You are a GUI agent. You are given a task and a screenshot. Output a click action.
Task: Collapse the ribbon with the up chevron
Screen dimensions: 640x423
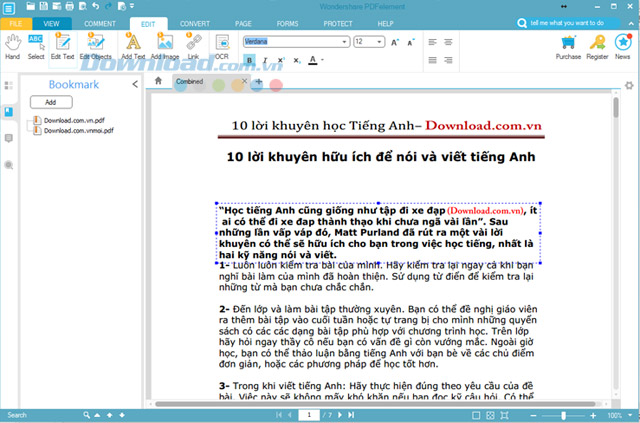[631, 24]
